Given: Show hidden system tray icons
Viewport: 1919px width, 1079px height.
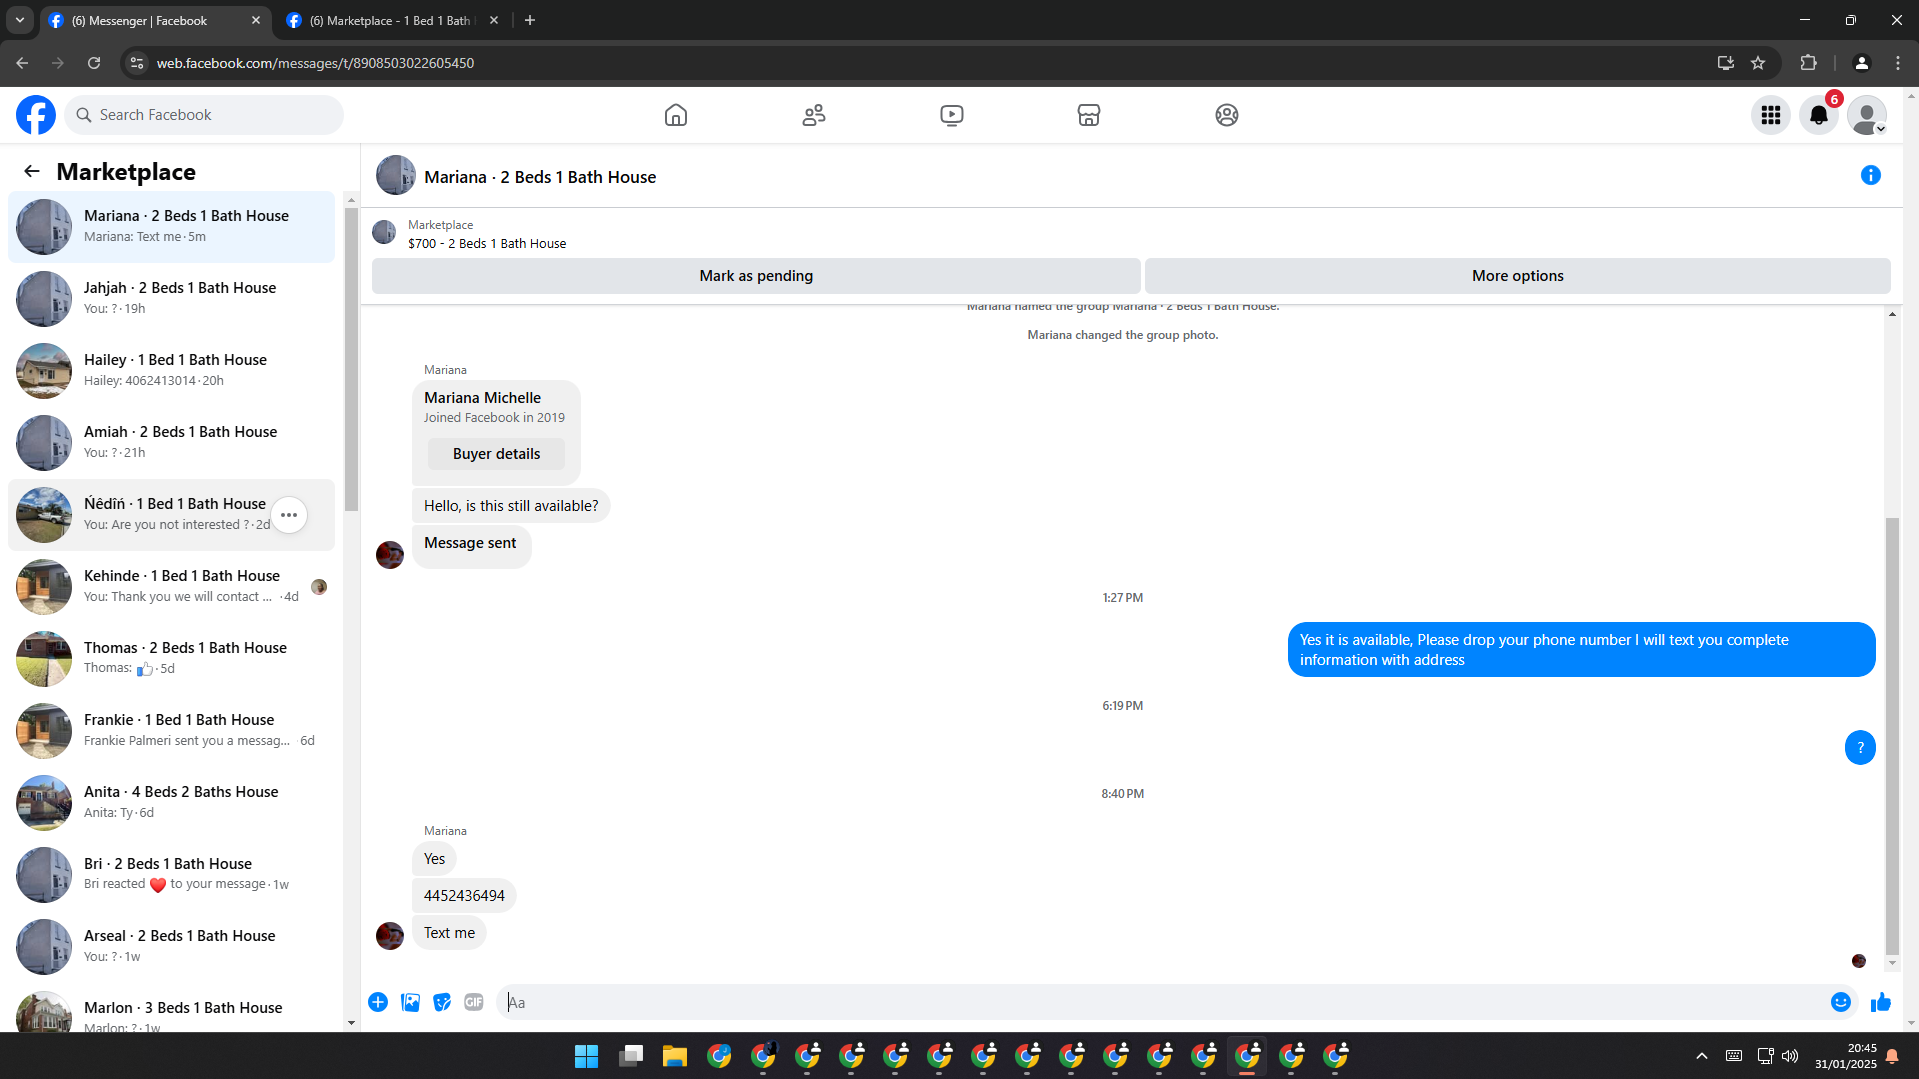Looking at the screenshot, I should pyautogui.click(x=1702, y=1056).
